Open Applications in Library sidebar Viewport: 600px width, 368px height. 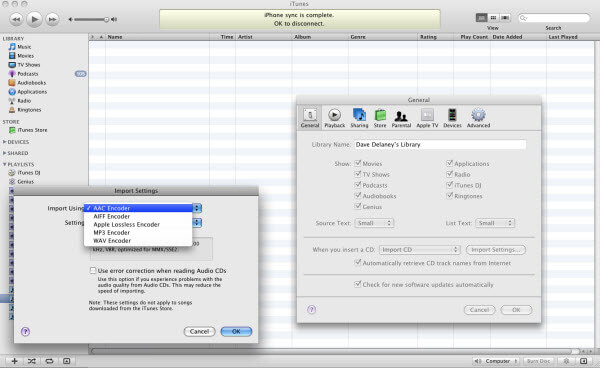point(32,92)
